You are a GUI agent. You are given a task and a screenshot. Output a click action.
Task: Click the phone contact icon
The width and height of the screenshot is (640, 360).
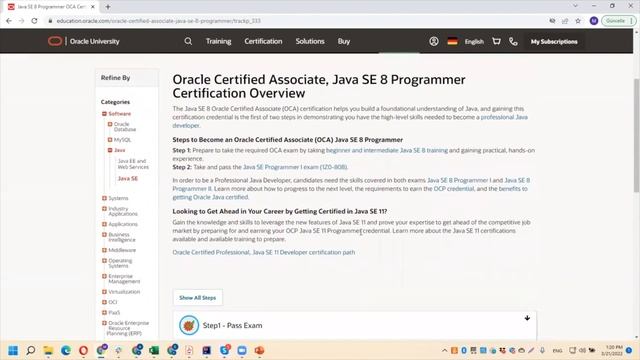click(x=513, y=41)
